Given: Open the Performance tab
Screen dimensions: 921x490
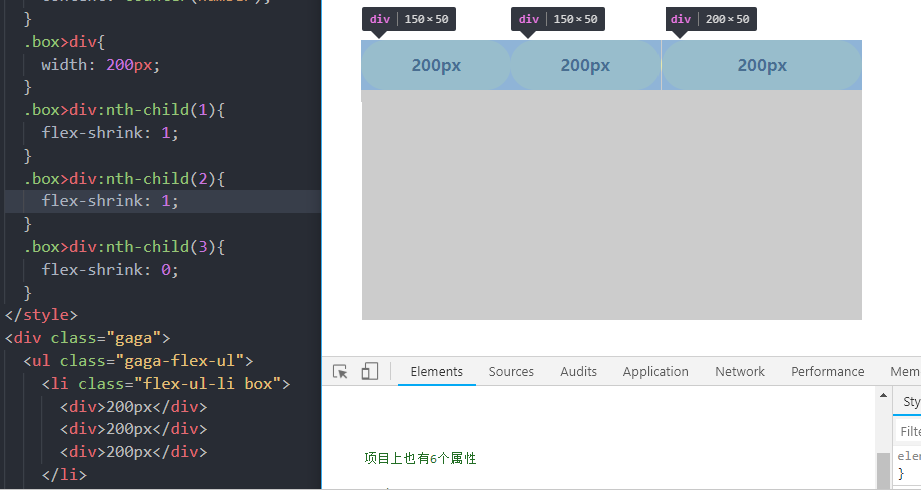Looking at the screenshot, I should (x=828, y=371).
